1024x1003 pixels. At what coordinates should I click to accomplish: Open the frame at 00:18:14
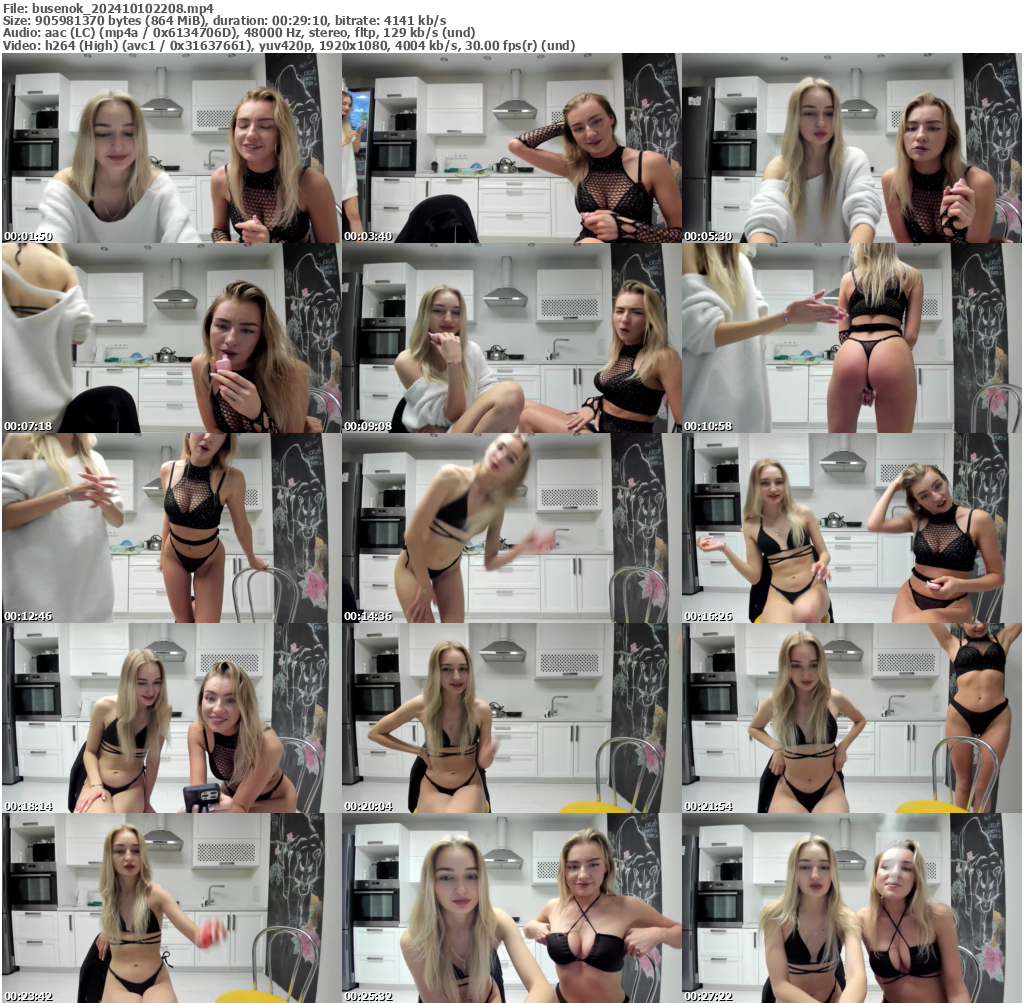(170, 716)
